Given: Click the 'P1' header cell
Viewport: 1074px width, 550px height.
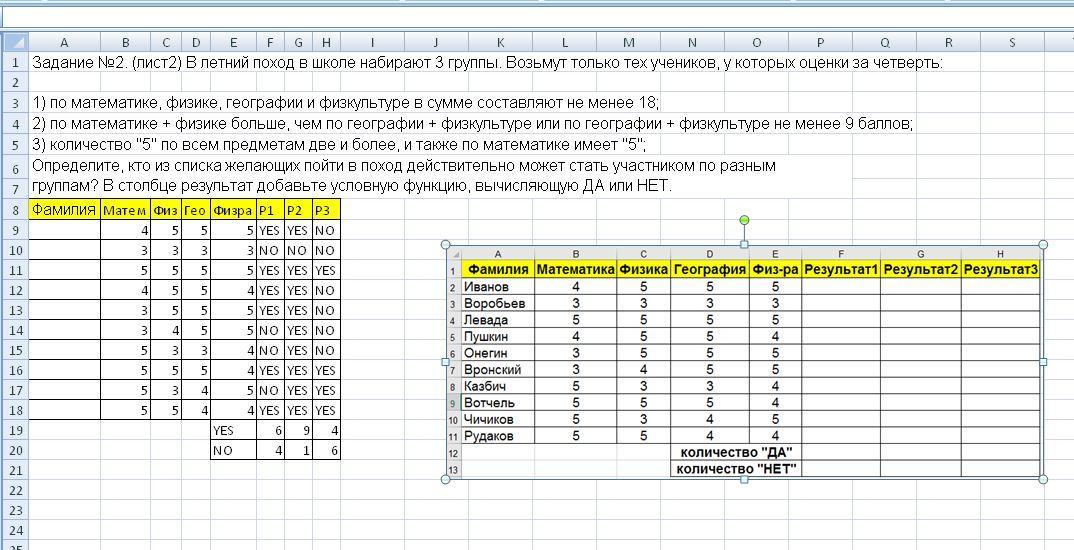Looking at the screenshot, I should click(x=270, y=210).
